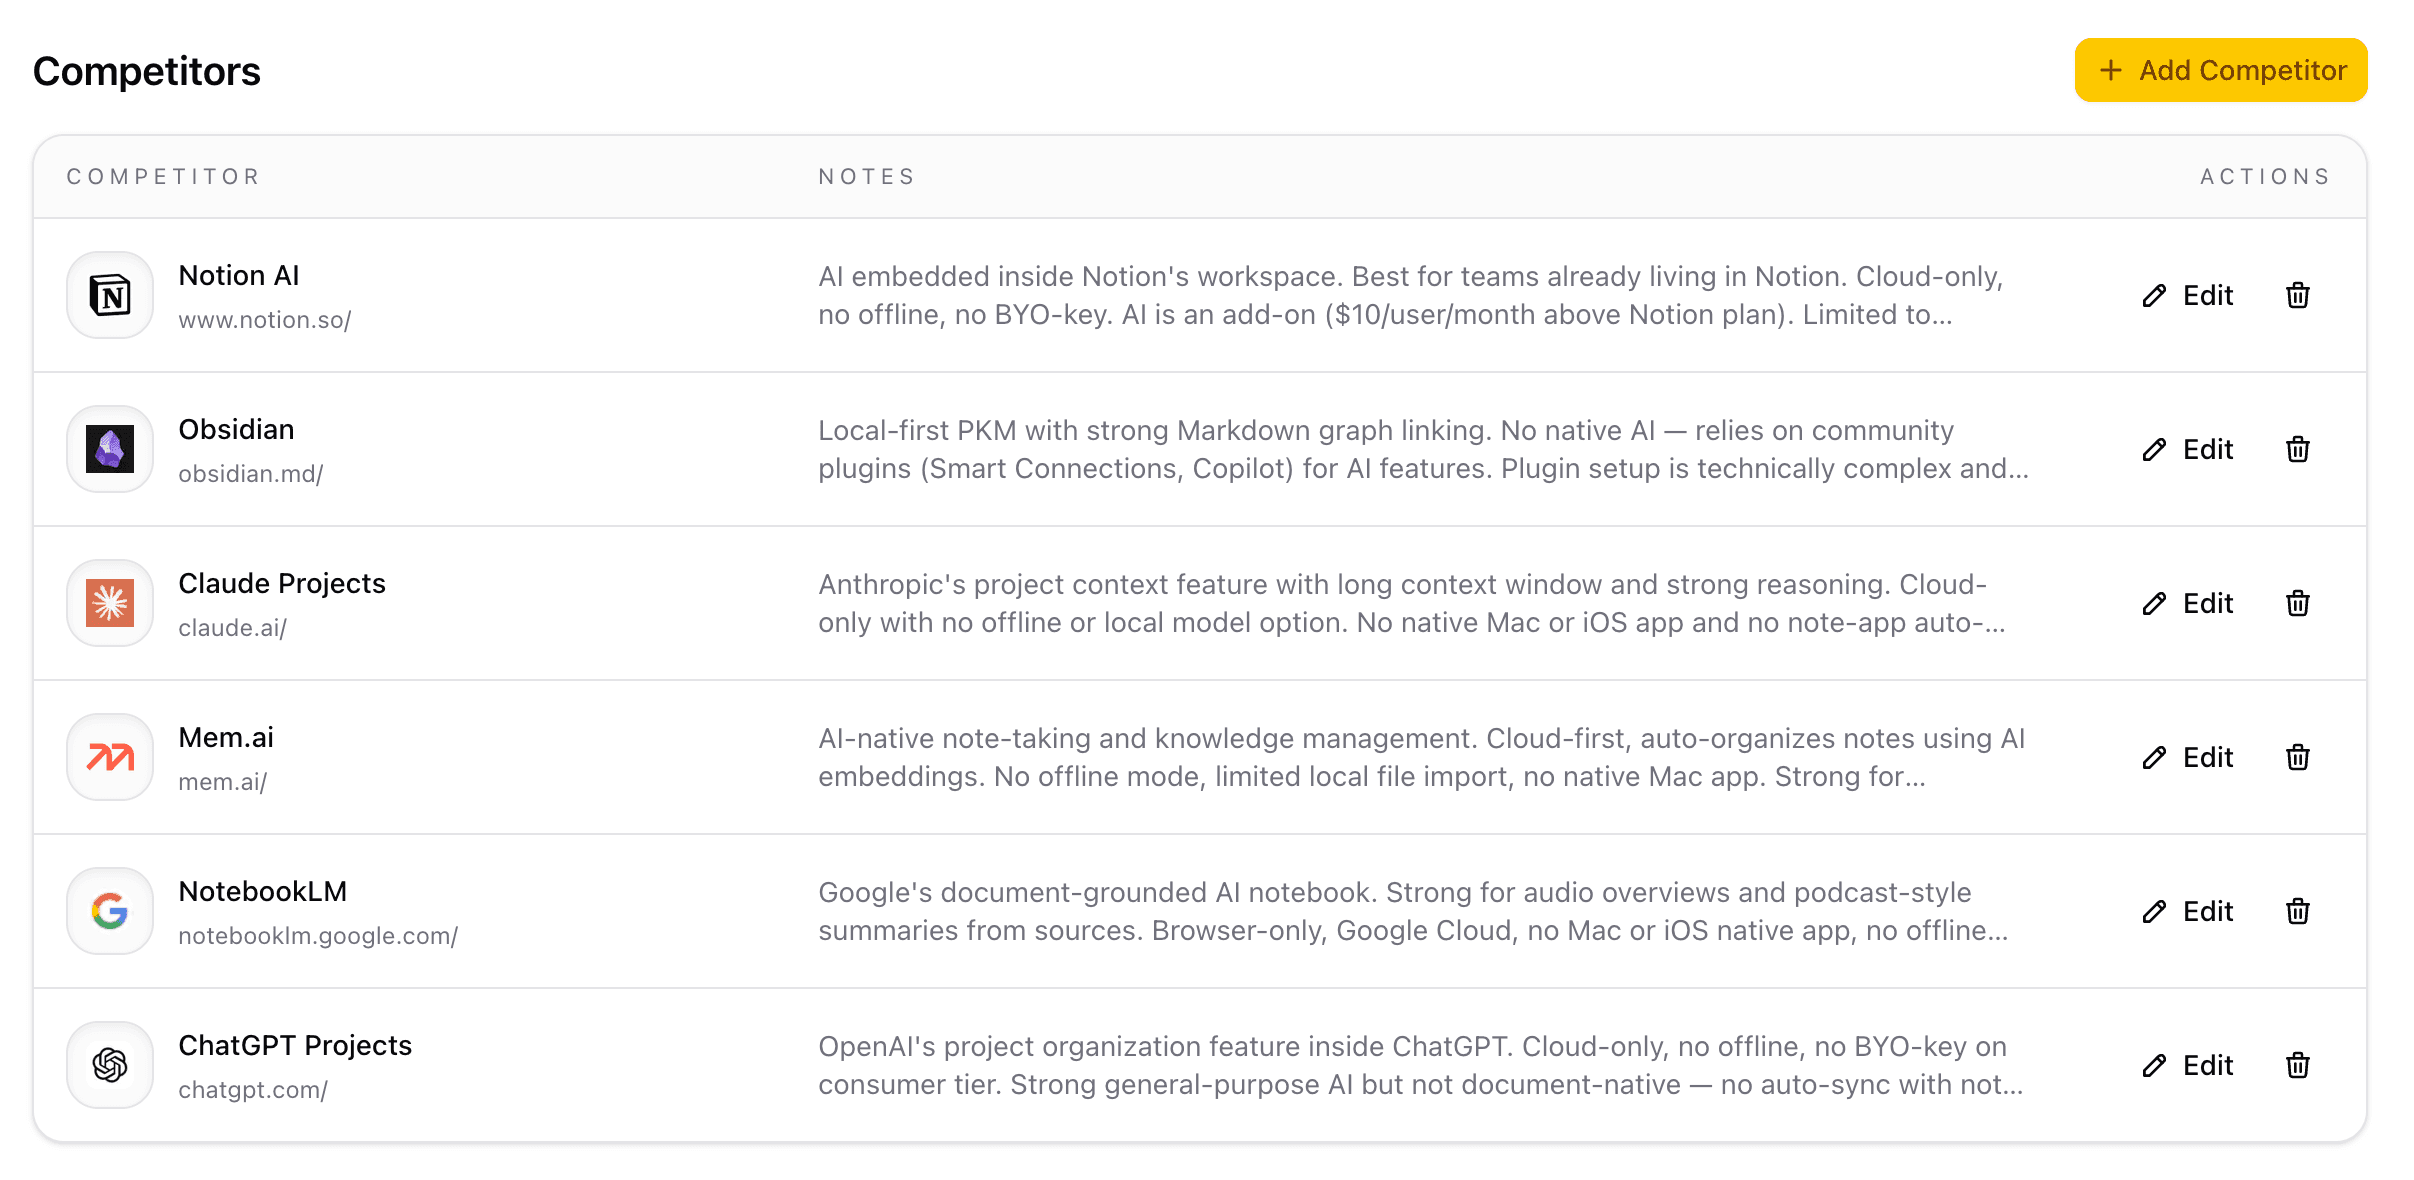The width and height of the screenshot is (2414, 1180).
Task: Click the Mem.ai red logo
Action: (110, 757)
